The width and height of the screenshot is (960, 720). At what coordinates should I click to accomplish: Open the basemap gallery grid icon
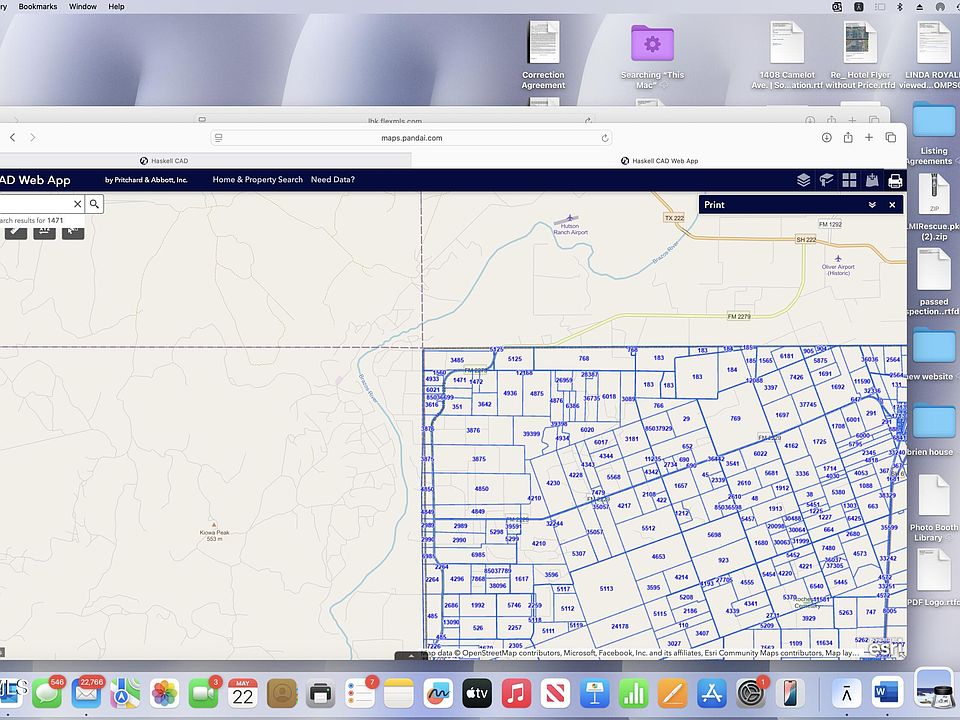coord(850,180)
